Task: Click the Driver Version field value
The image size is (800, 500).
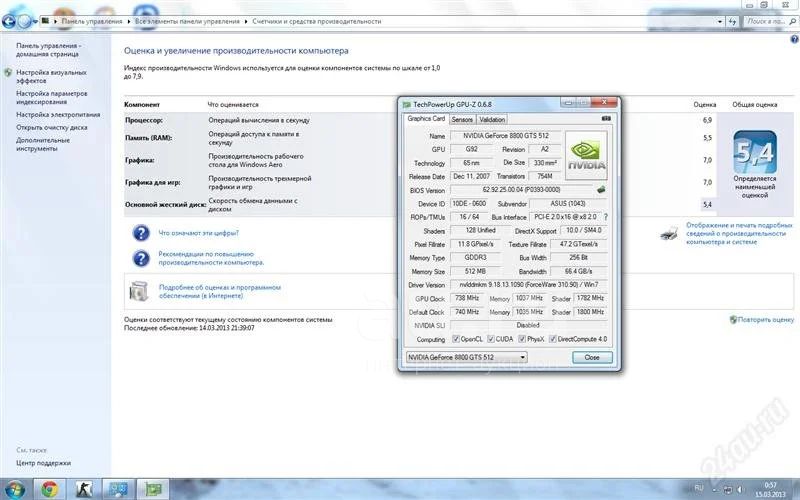Action: coord(529,285)
